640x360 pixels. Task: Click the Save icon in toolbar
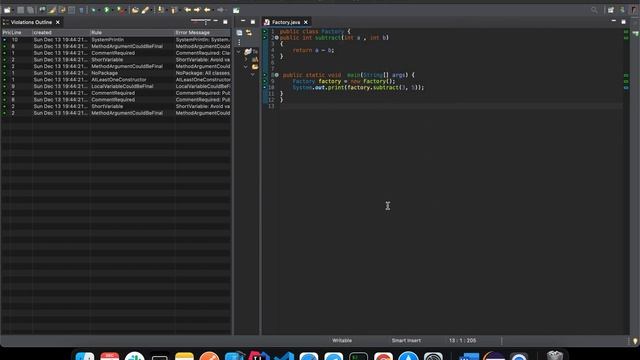[20, 10]
